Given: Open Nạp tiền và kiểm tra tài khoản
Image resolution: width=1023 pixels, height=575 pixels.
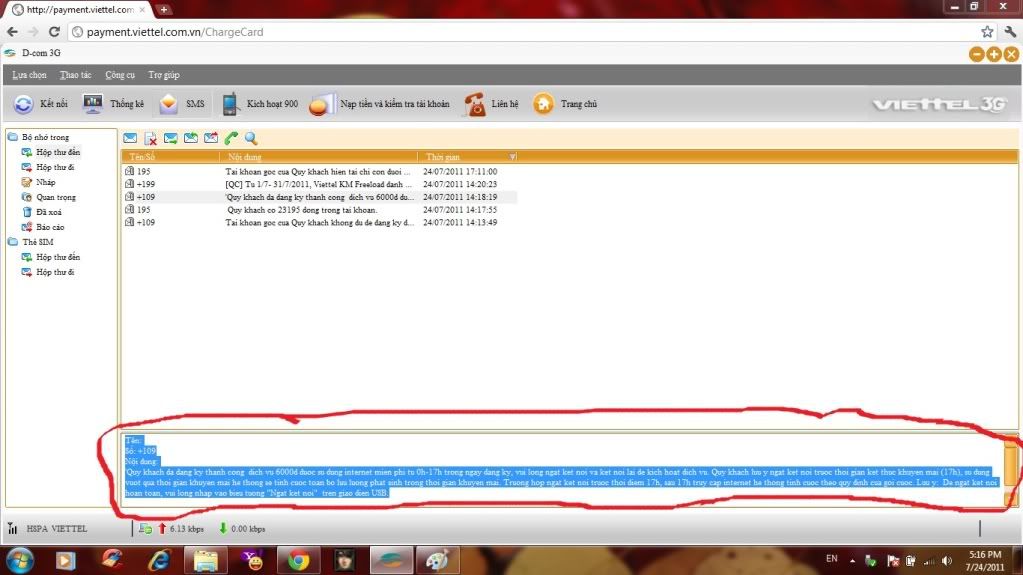Looking at the screenshot, I should [x=380, y=104].
